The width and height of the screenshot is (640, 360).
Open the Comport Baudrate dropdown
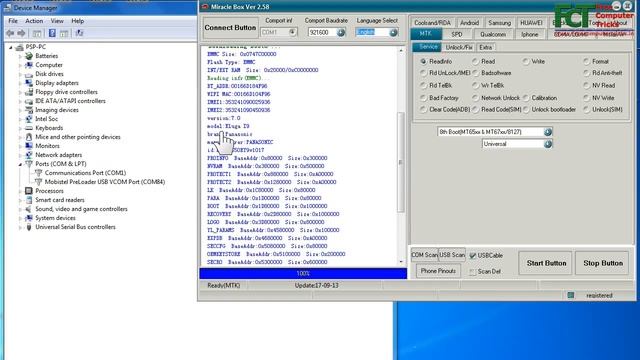tap(341, 32)
